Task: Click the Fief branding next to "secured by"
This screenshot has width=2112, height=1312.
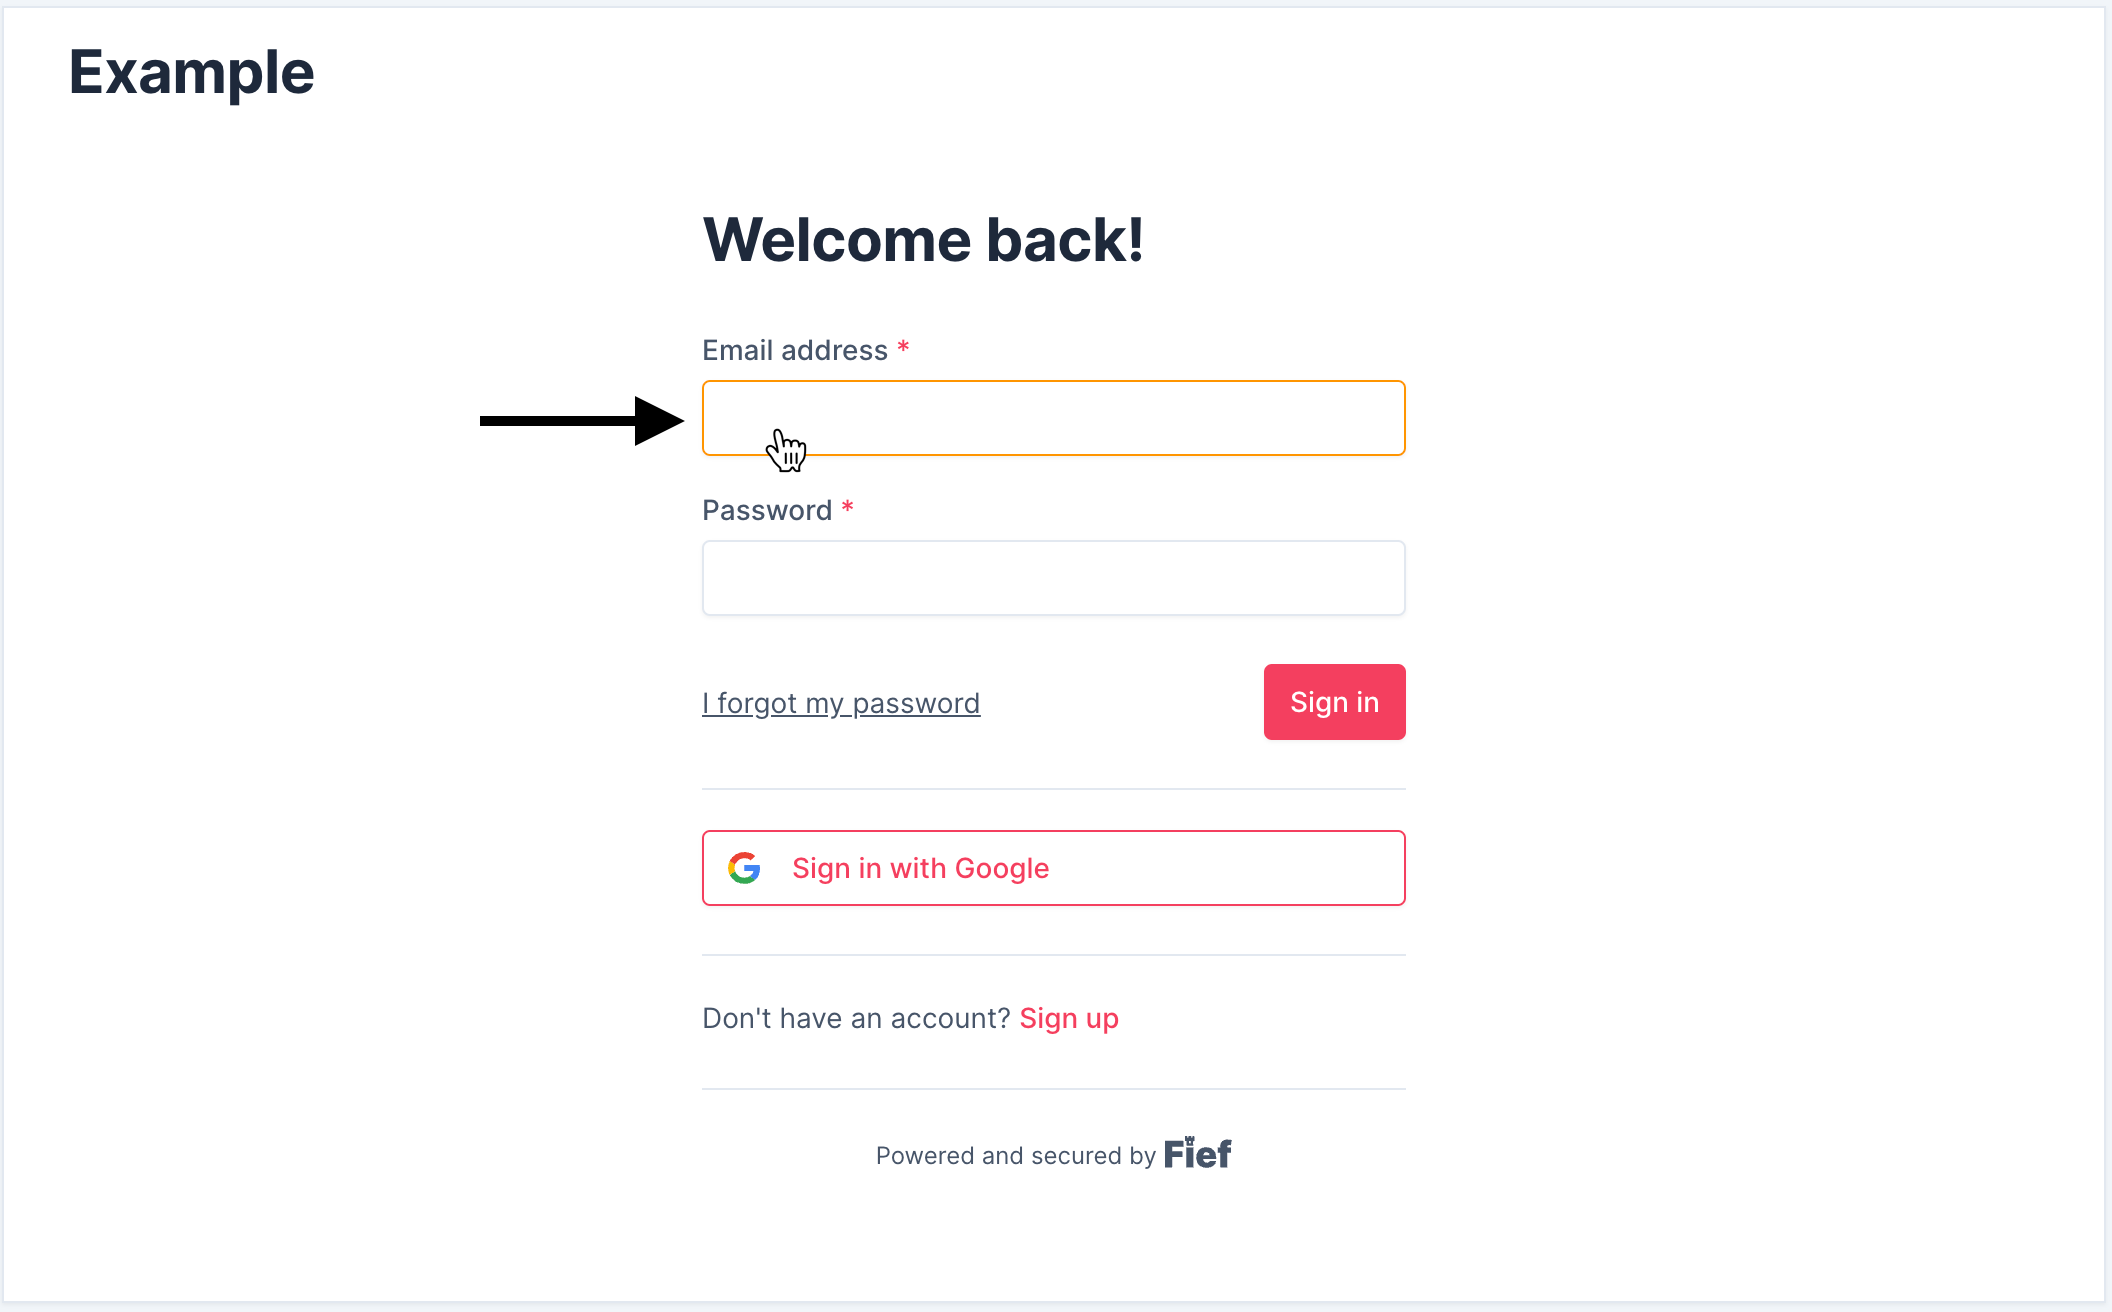Action: (x=1197, y=1153)
